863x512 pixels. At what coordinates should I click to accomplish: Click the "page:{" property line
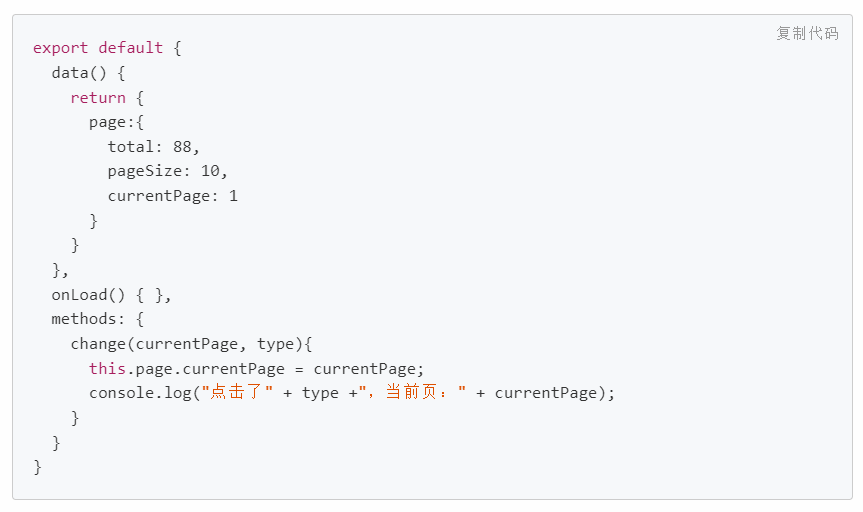click(117, 122)
